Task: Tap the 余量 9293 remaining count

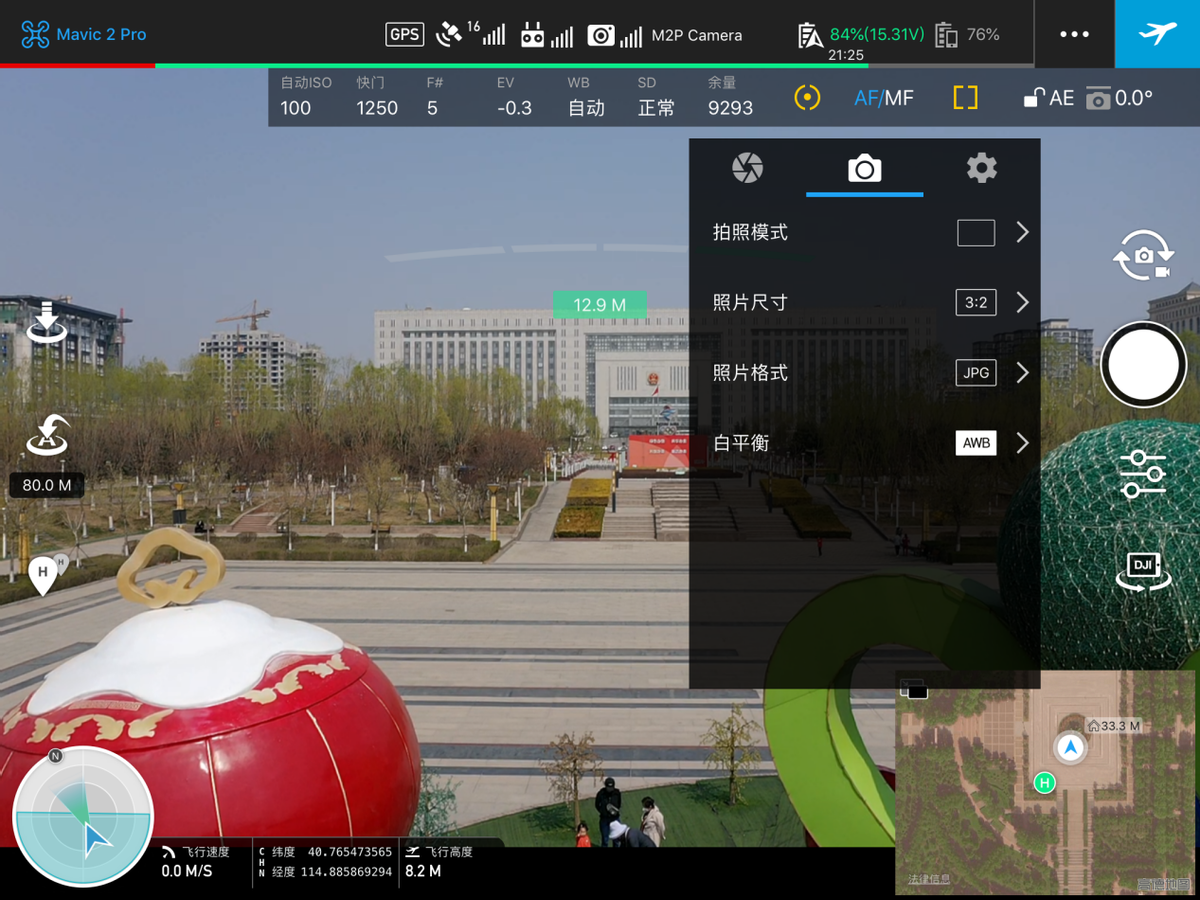Action: click(x=730, y=97)
